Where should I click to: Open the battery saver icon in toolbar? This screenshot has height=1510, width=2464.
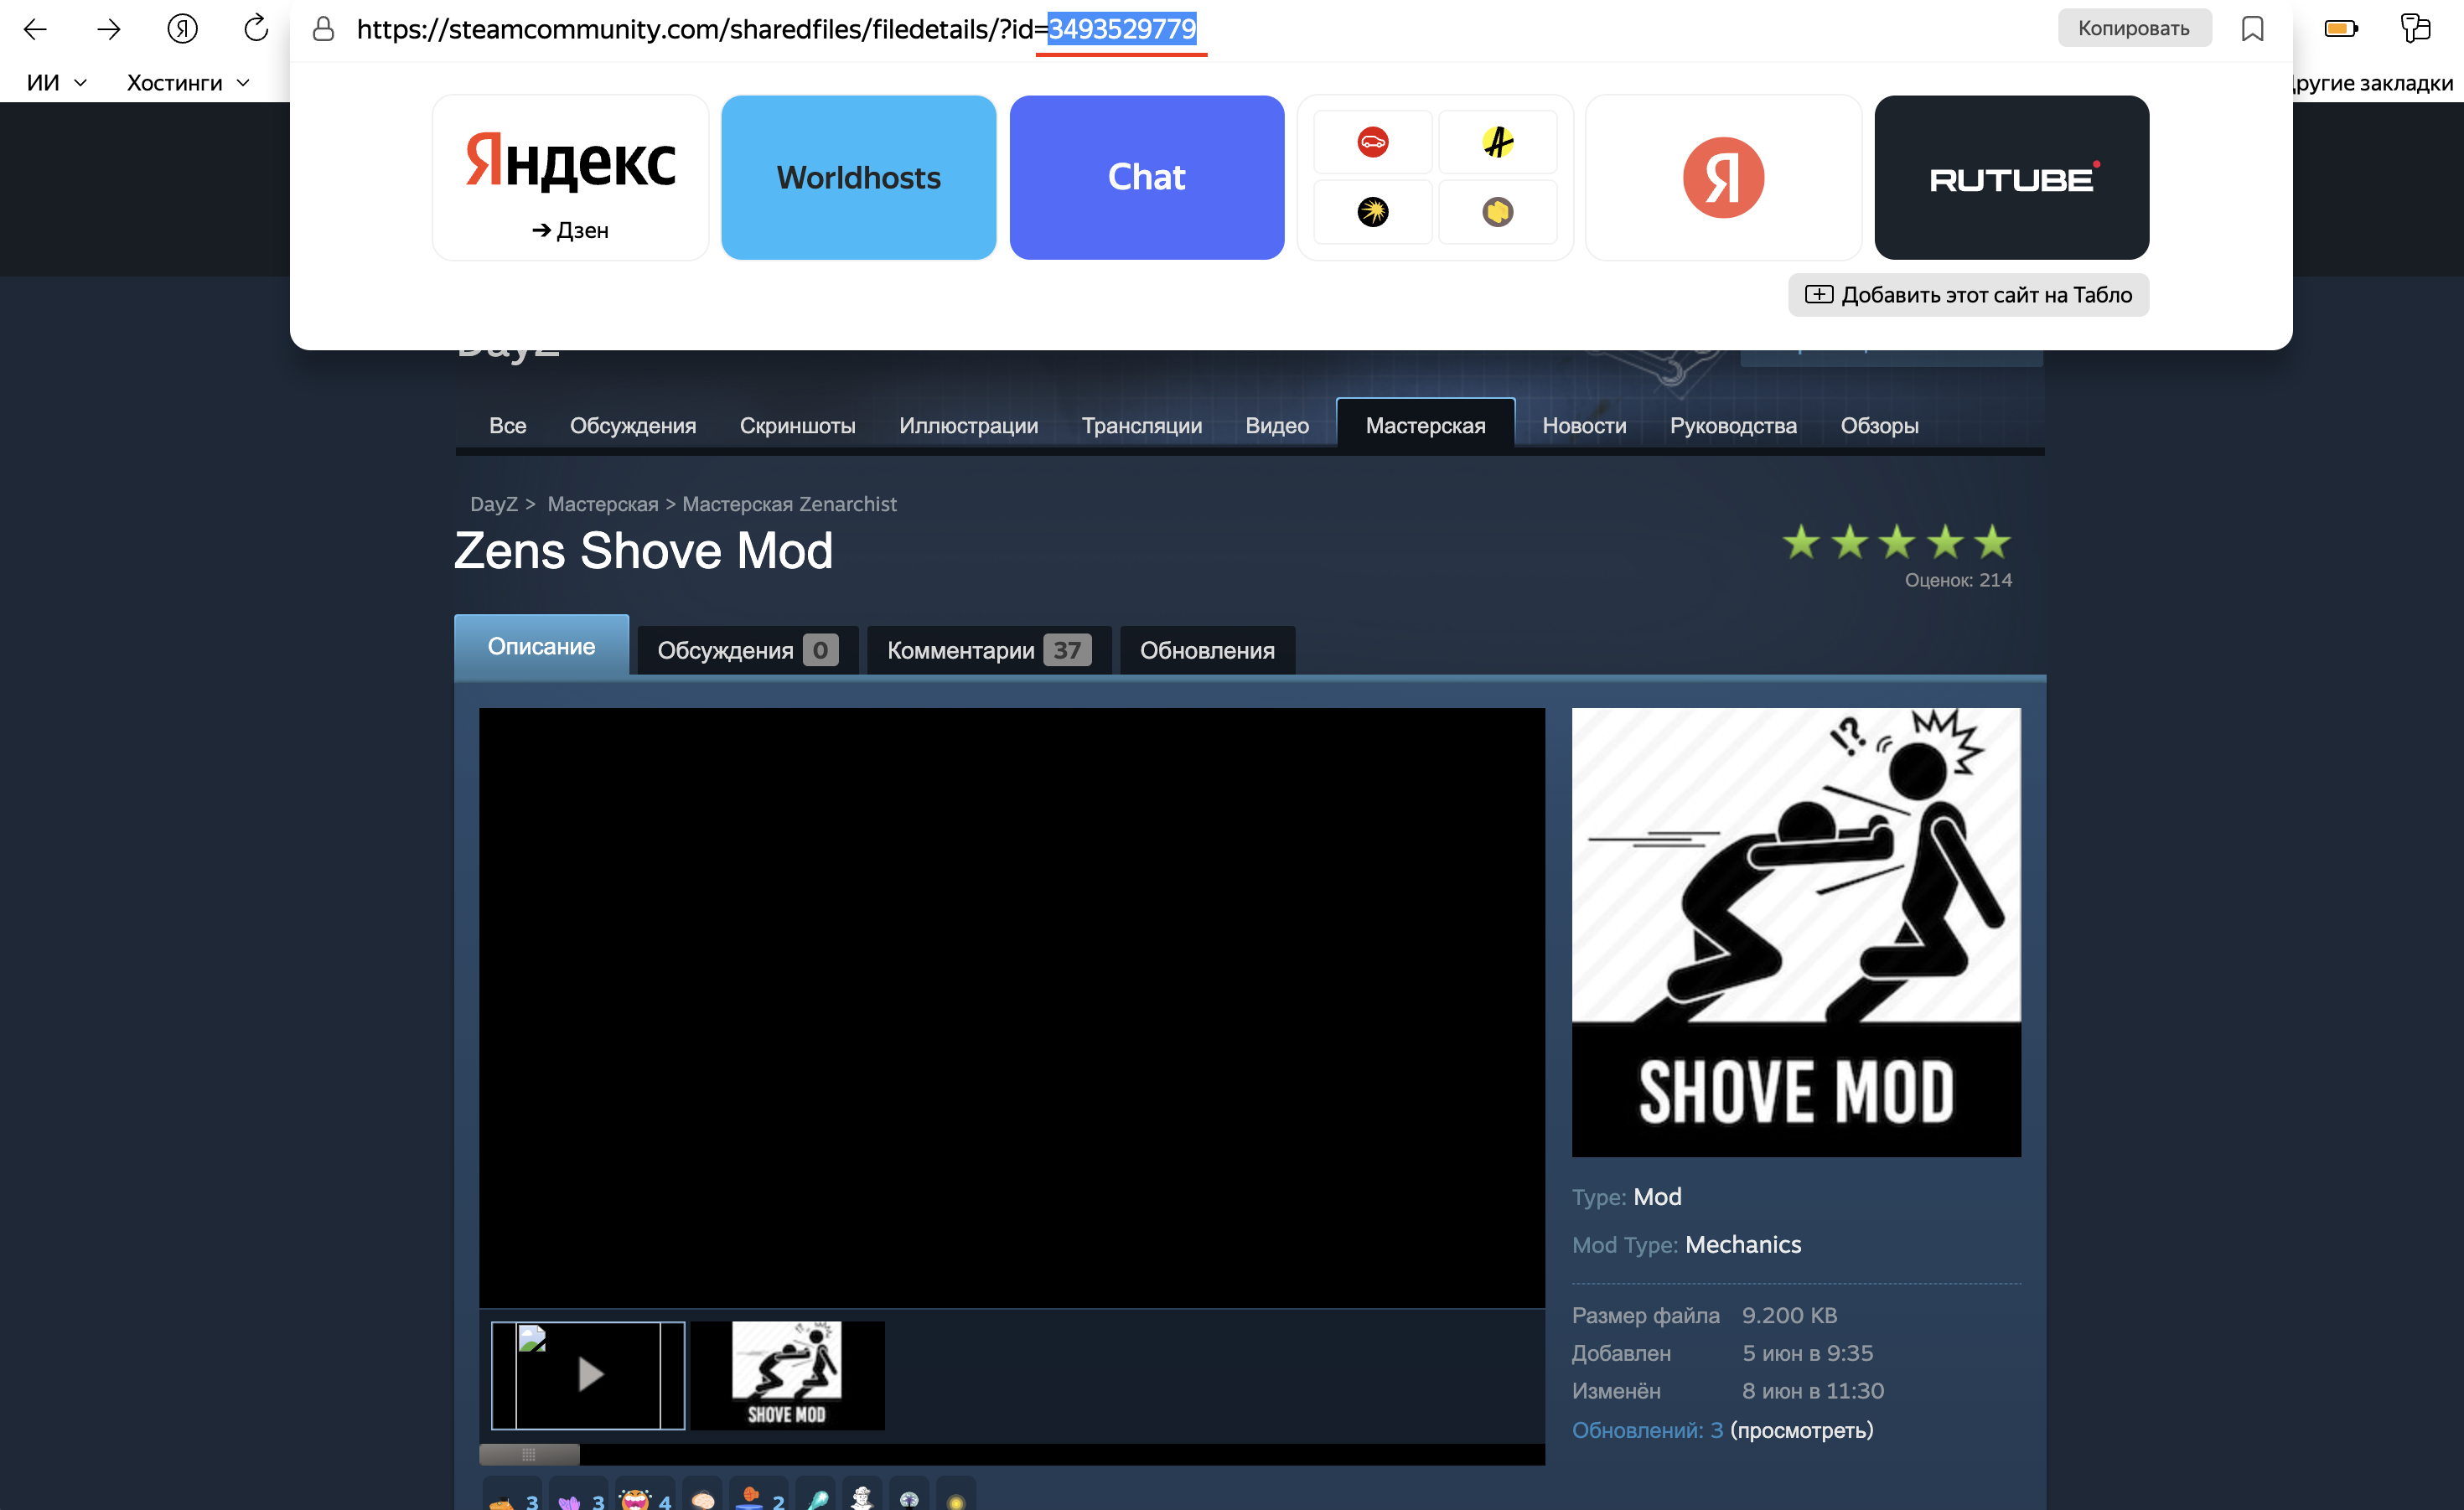click(x=2340, y=29)
